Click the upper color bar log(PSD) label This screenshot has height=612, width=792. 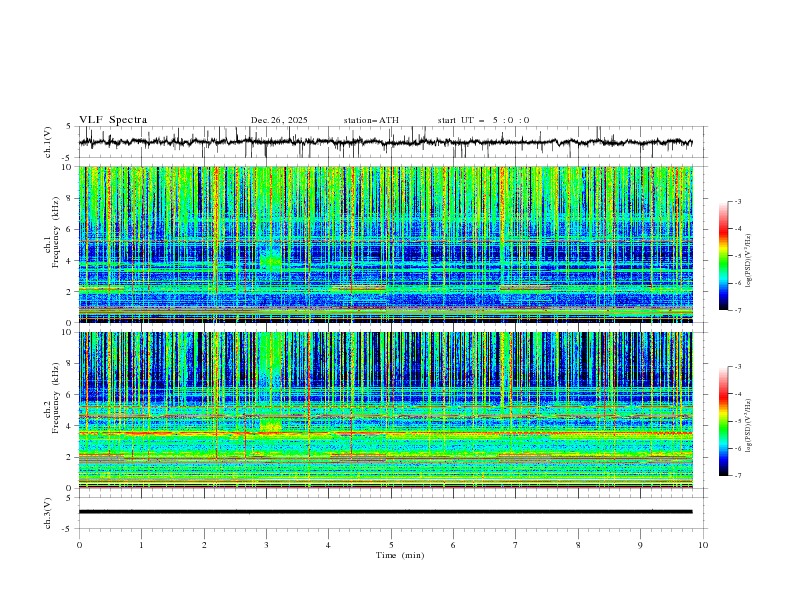(749, 256)
